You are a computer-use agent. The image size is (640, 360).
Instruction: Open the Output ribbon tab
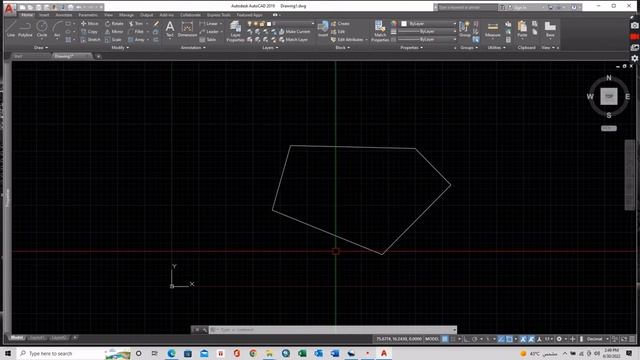tap(146, 15)
